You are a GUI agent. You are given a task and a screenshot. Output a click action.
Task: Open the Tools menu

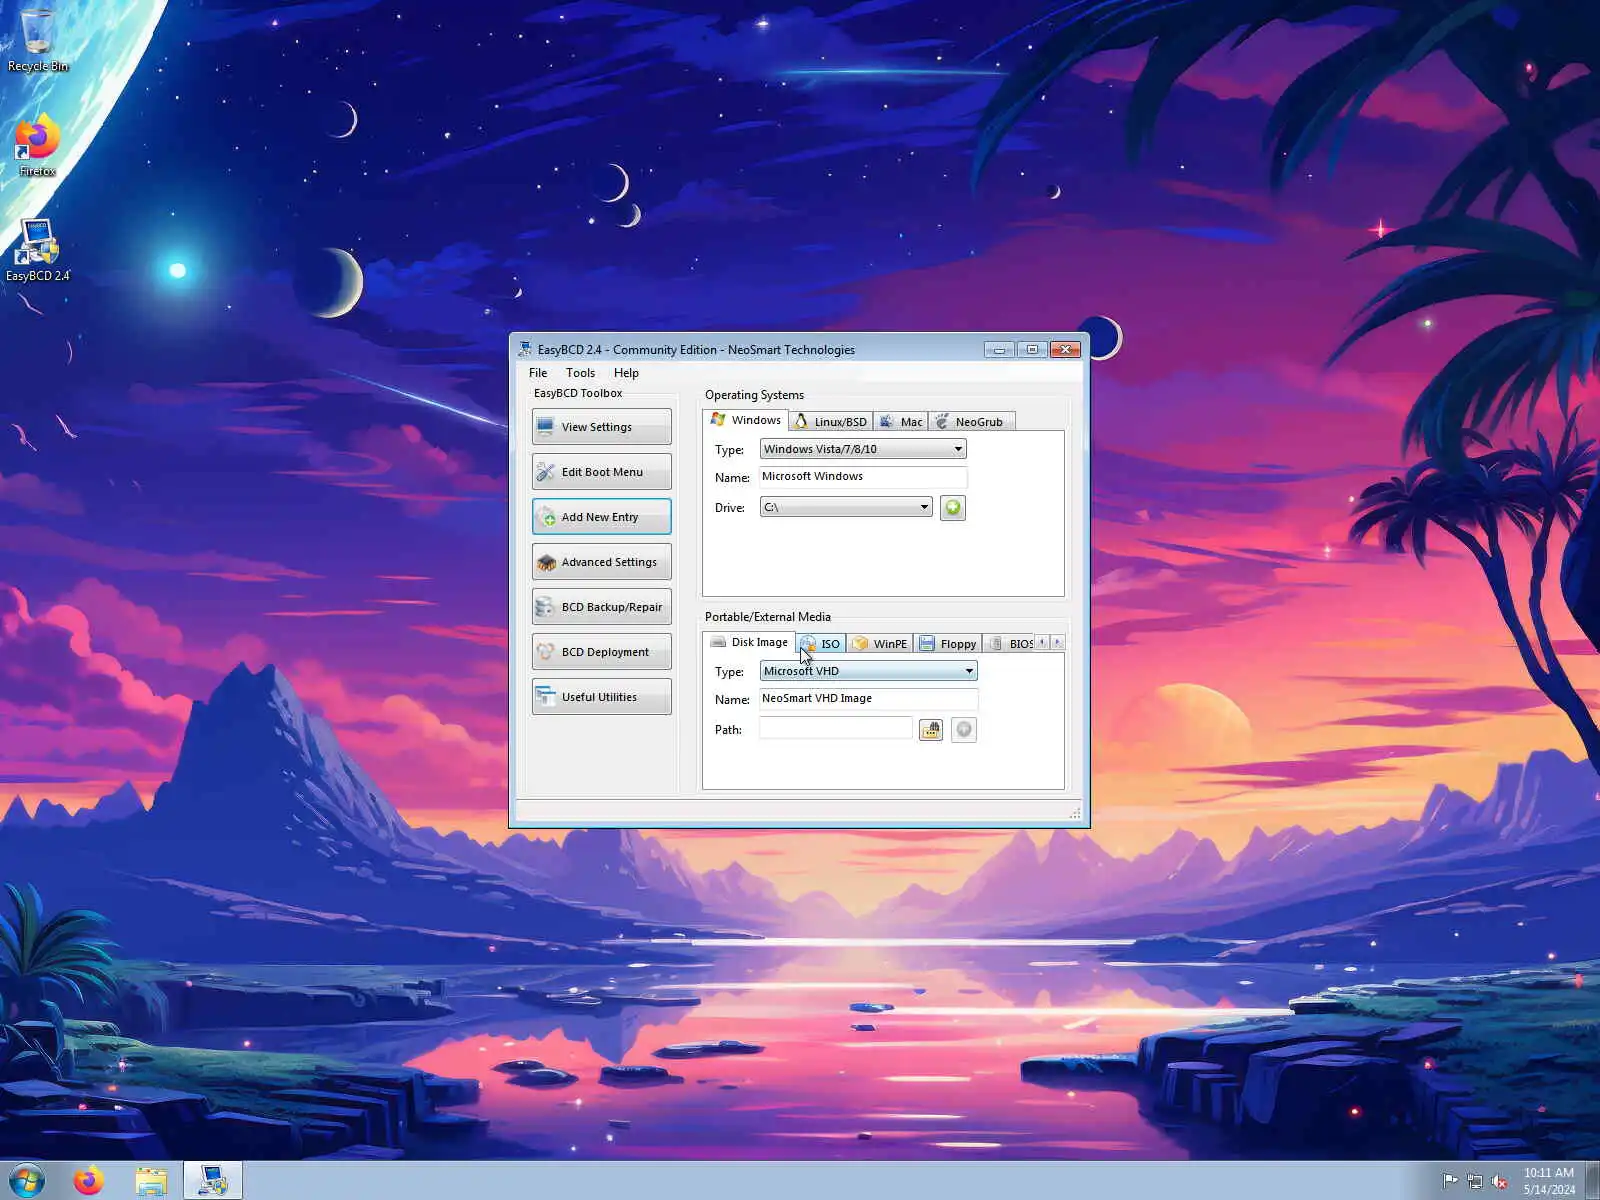click(x=580, y=373)
